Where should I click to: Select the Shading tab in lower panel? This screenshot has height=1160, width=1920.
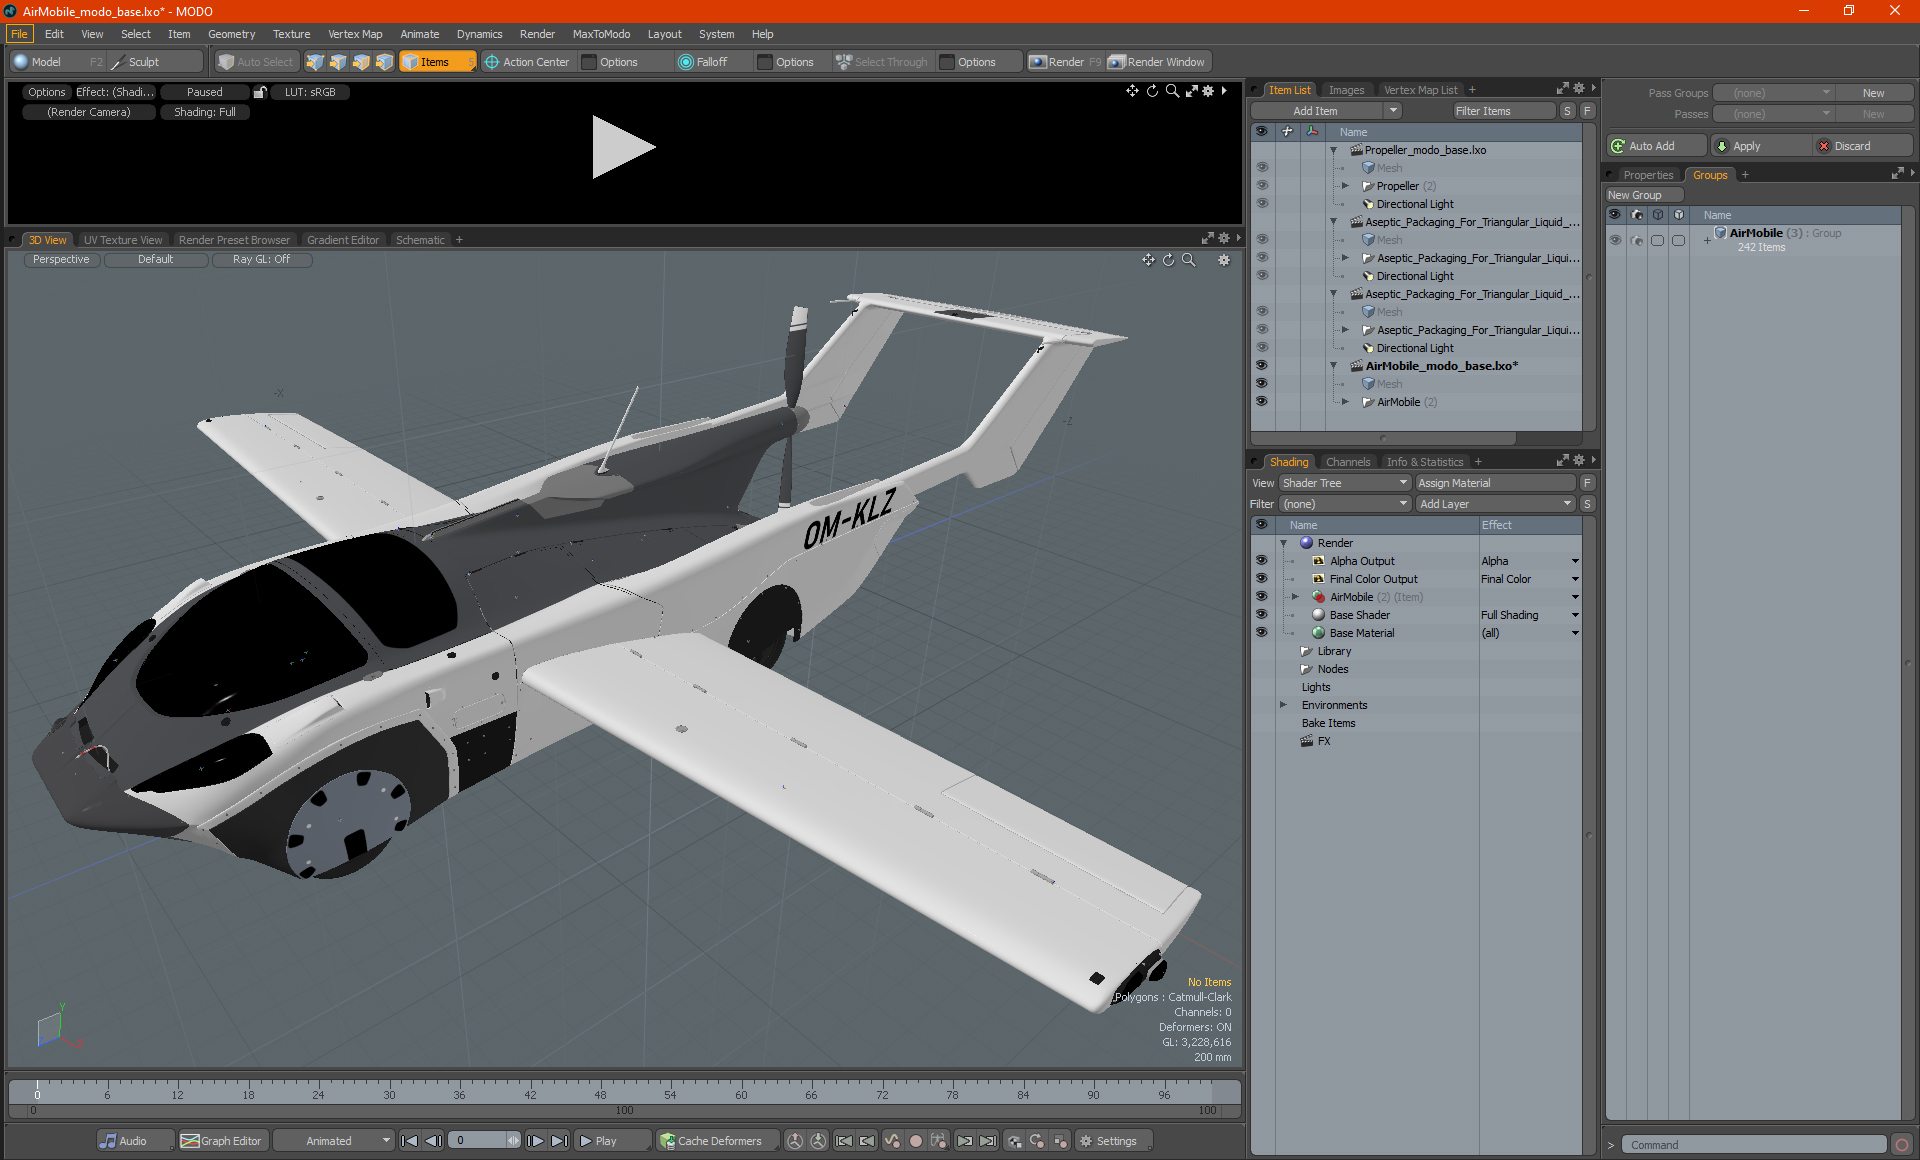tap(1288, 461)
